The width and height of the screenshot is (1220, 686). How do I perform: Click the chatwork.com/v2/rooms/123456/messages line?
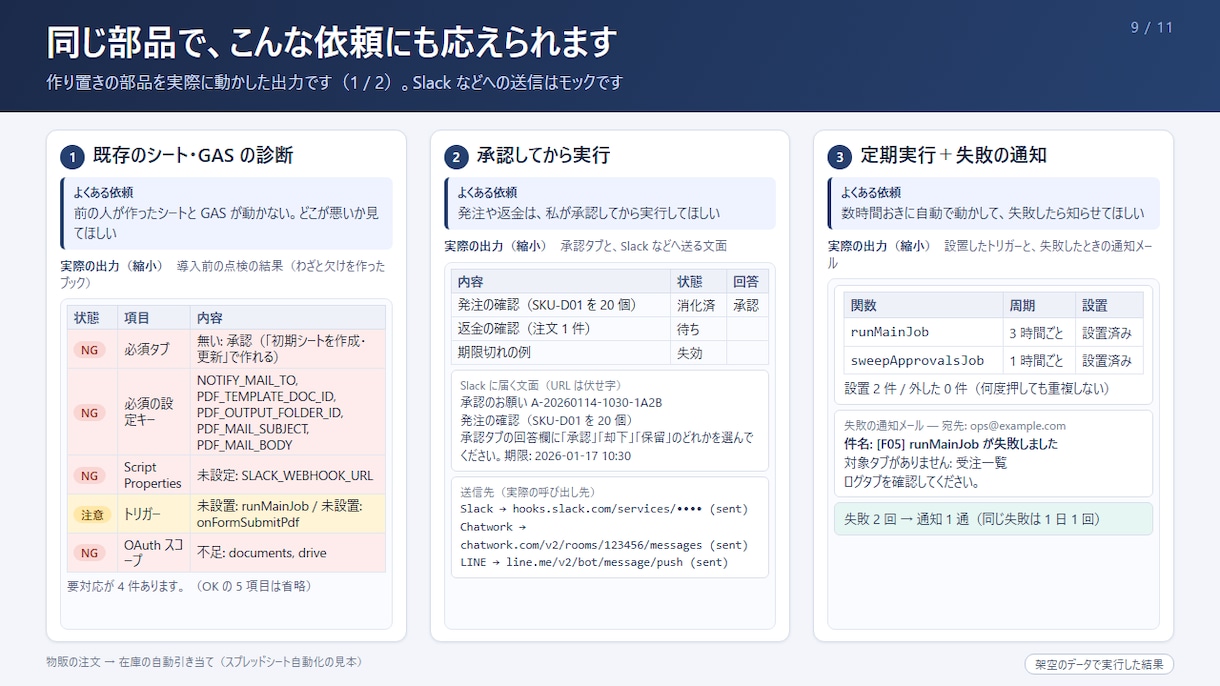(603, 545)
